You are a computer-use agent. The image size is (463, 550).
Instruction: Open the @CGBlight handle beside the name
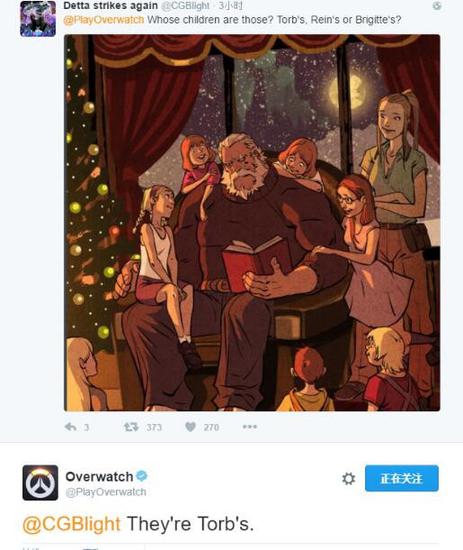[x=185, y=6]
